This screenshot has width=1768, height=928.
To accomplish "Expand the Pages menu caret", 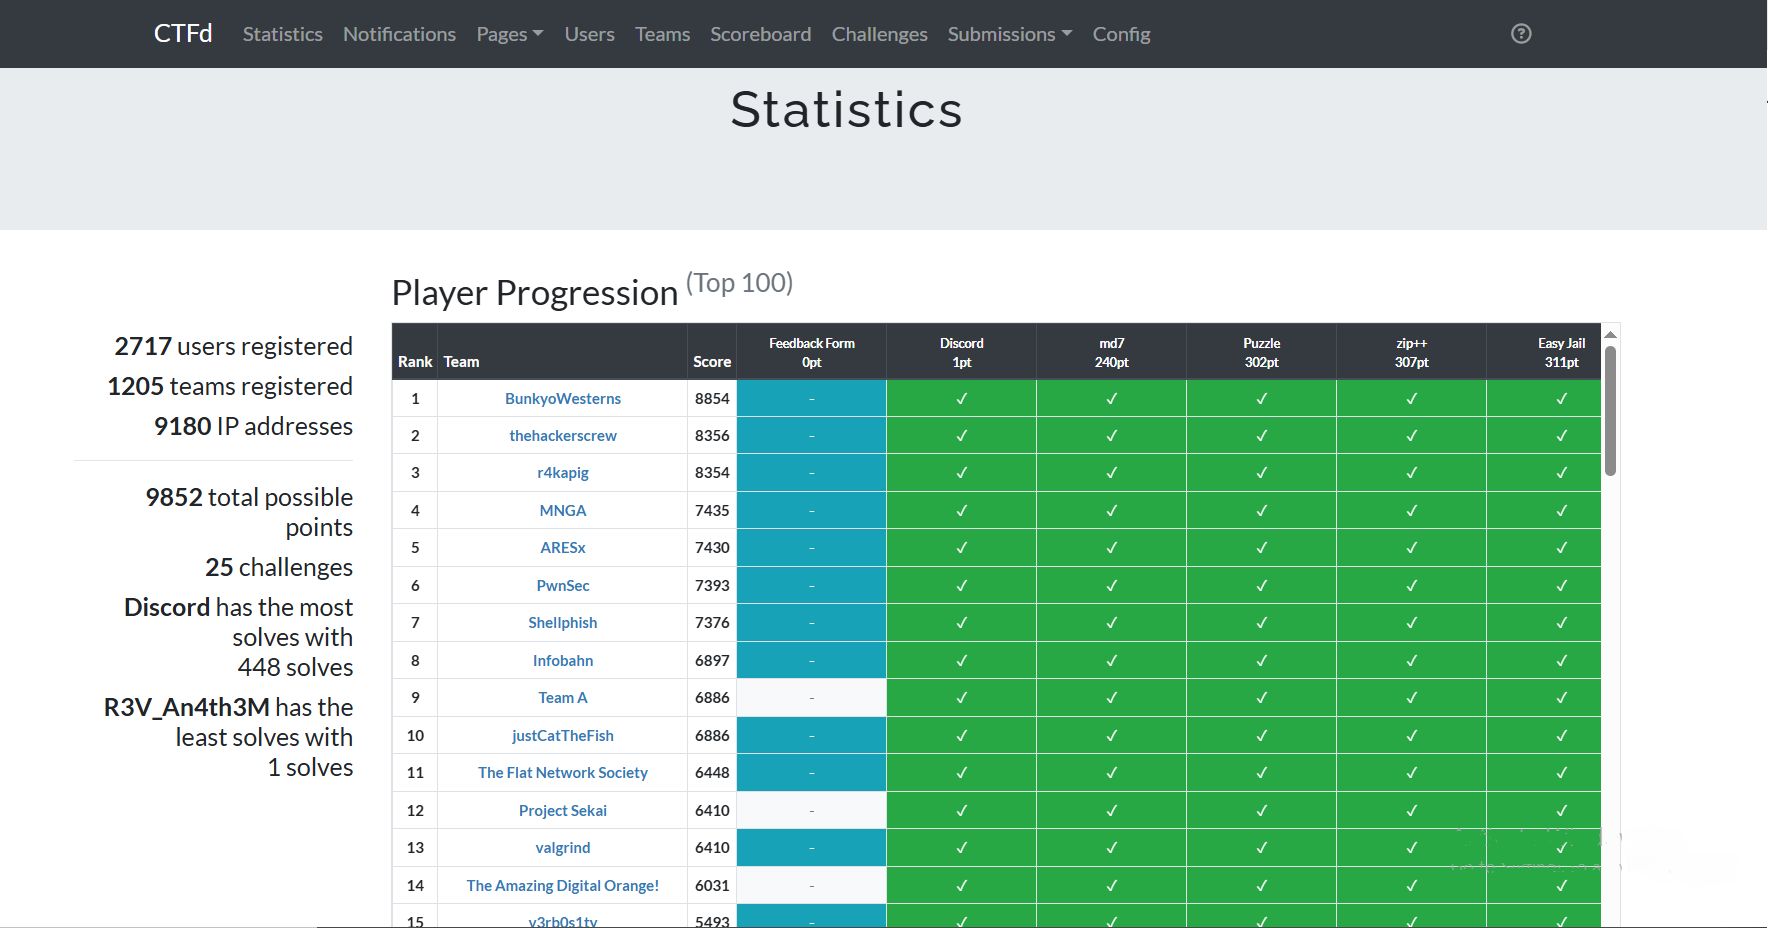I will click(x=539, y=33).
